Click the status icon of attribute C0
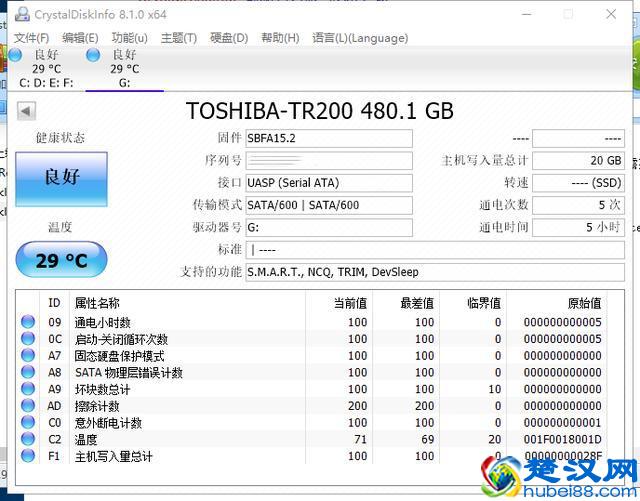640x501 pixels. (28, 422)
